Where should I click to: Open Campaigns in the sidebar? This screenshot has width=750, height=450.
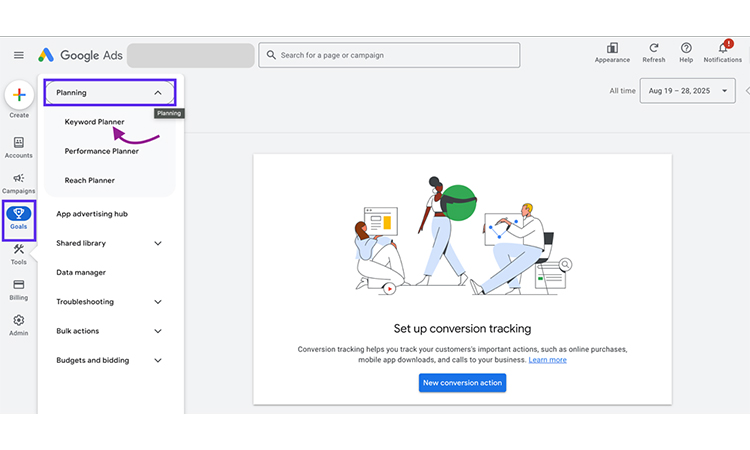coord(19,183)
